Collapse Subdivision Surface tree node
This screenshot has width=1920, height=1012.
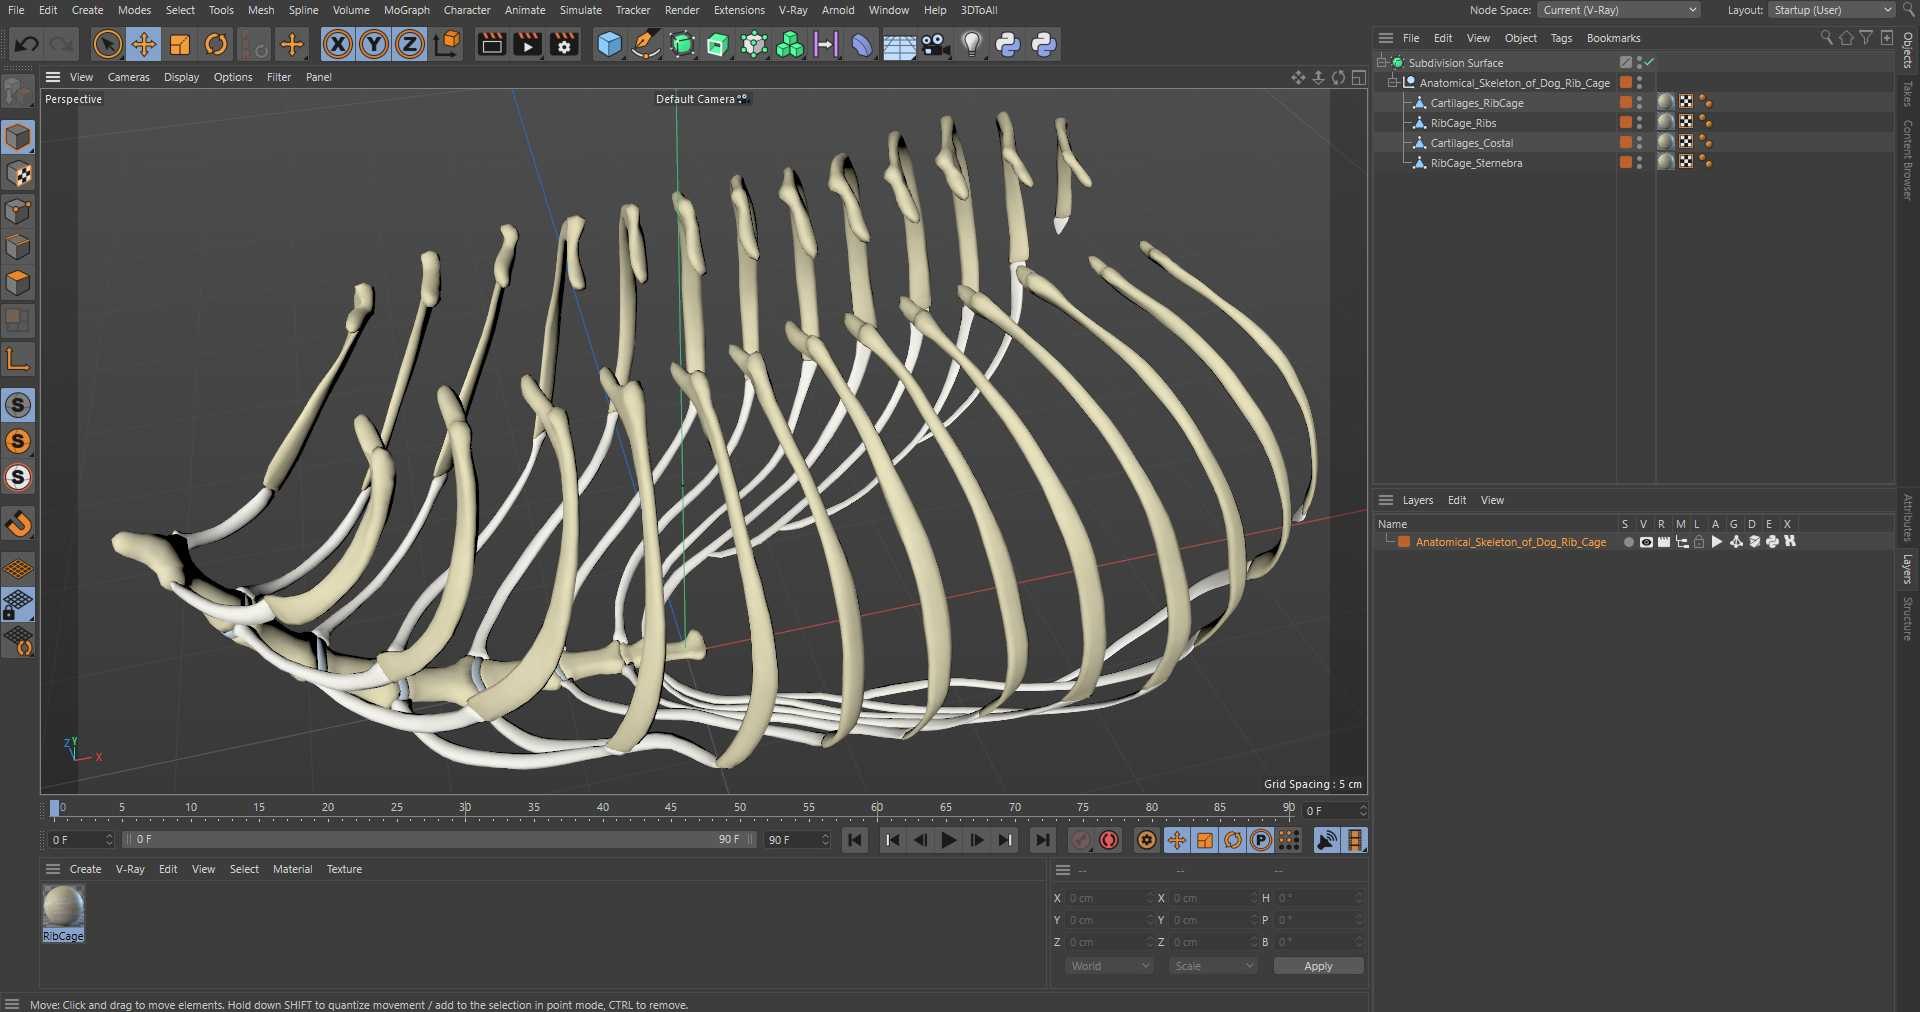pyautogui.click(x=1382, y=62)
